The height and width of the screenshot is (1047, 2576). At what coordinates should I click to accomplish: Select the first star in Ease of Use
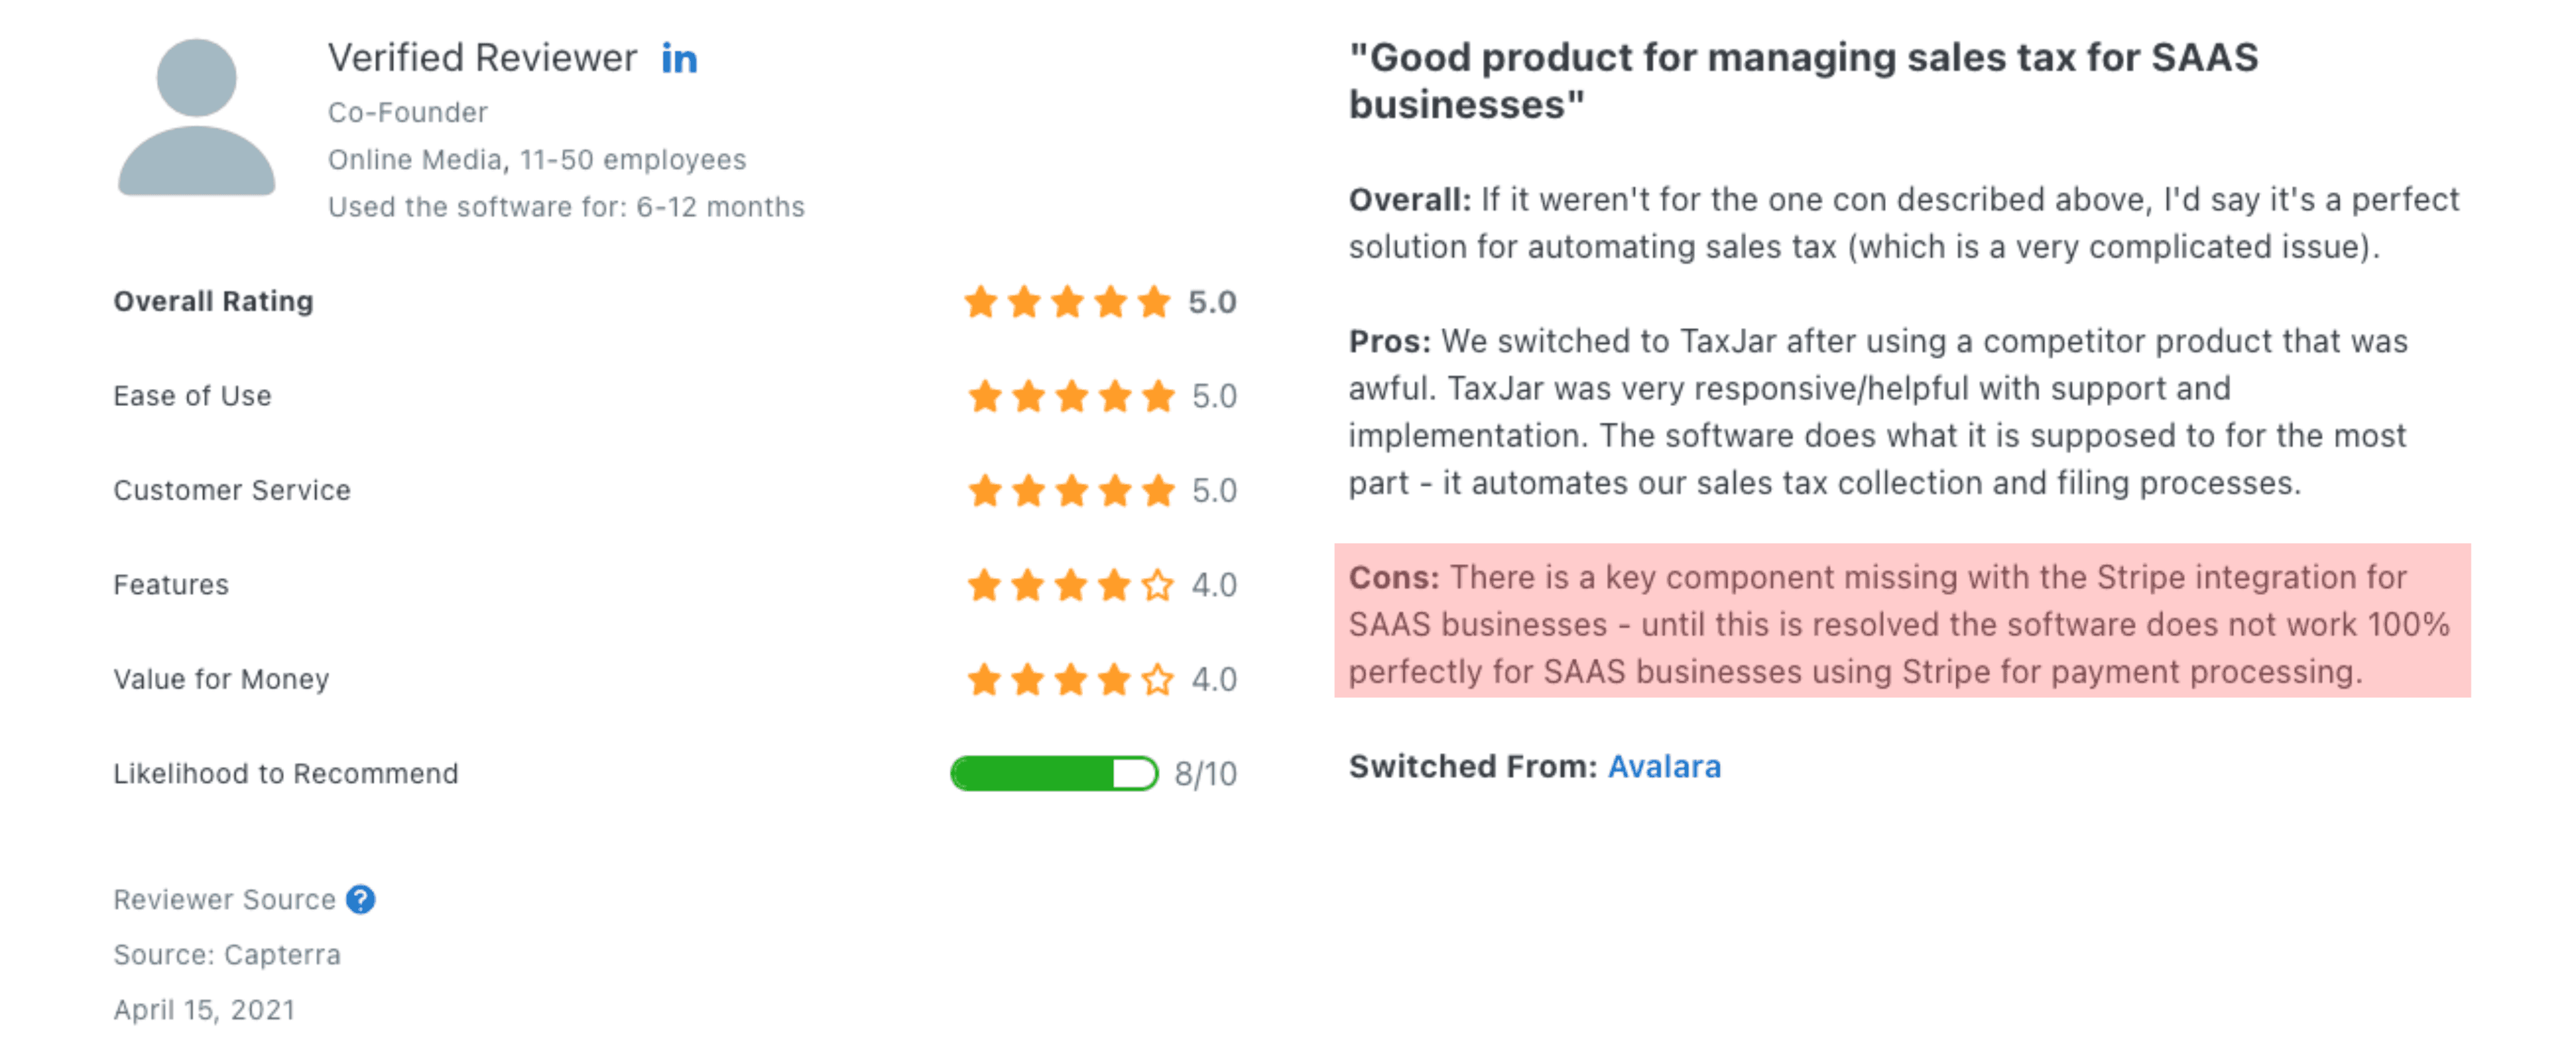pos(982,396)
